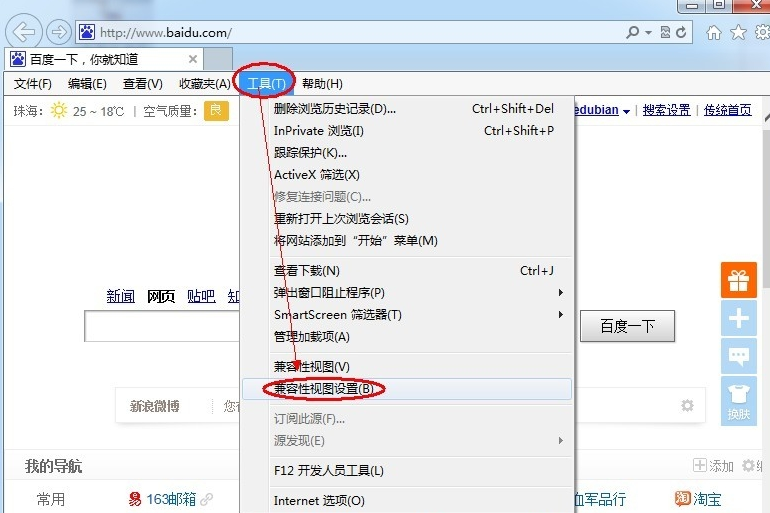Open Internet 选项(O) menu item
770x513 pixels.
coord(407,501)
